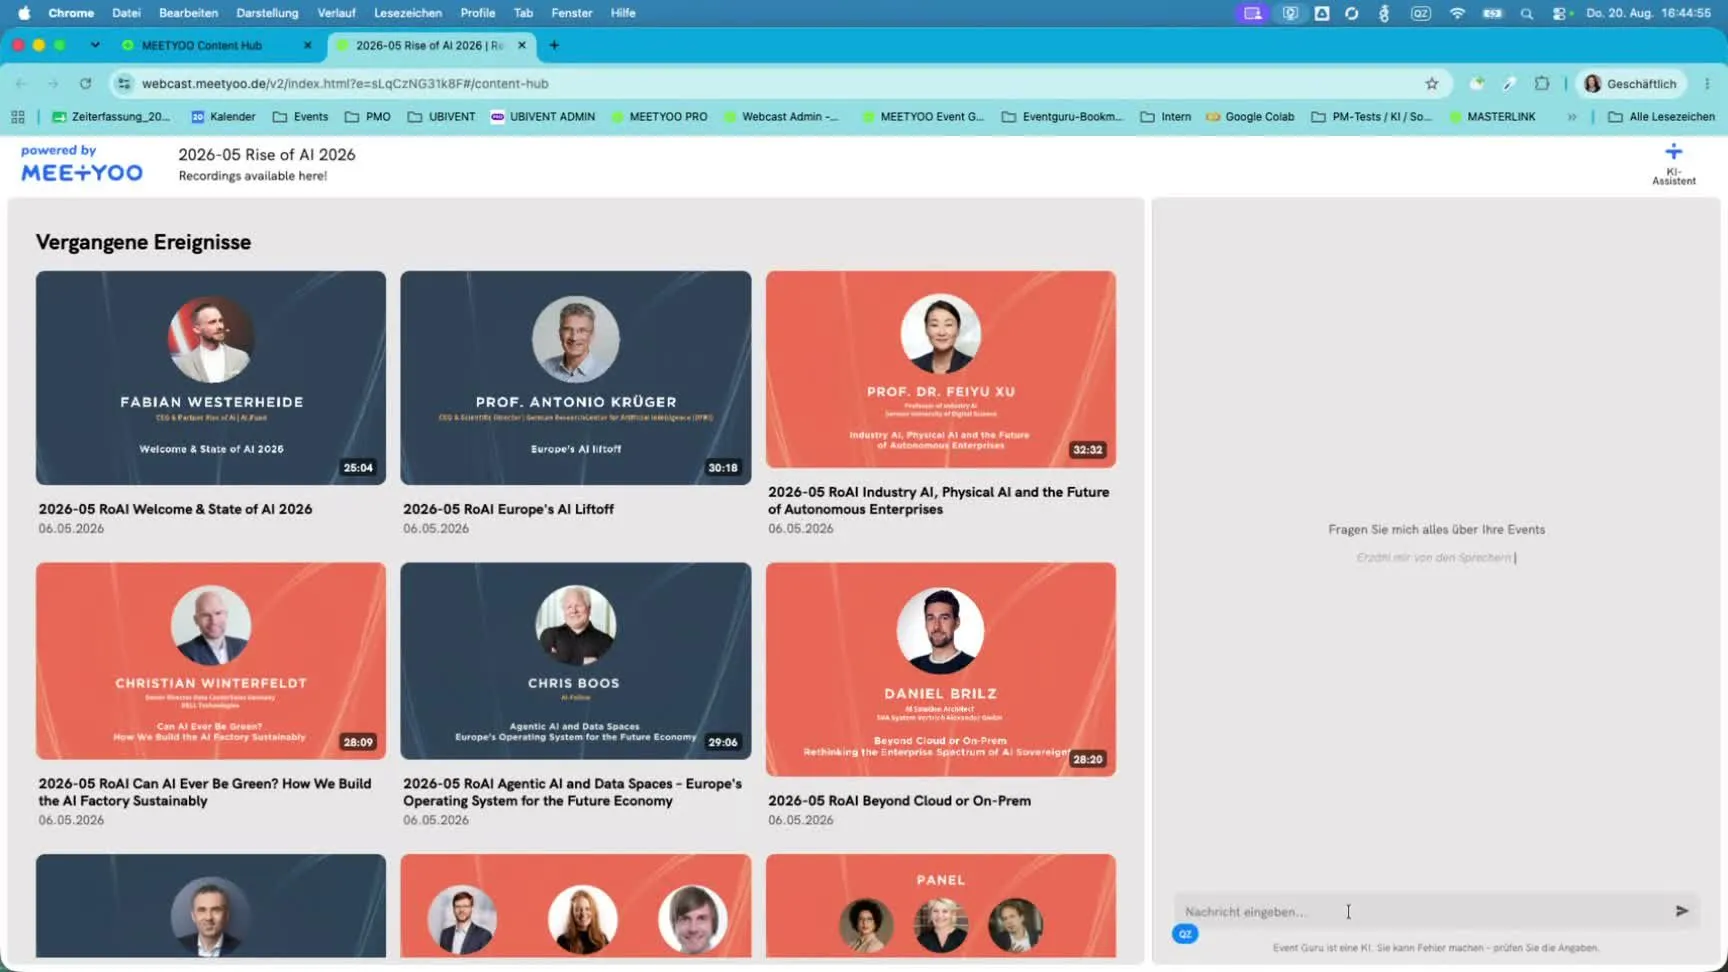Open the Geschäftlich profile menu
1728x972 pixels.
coord(1631,84)
